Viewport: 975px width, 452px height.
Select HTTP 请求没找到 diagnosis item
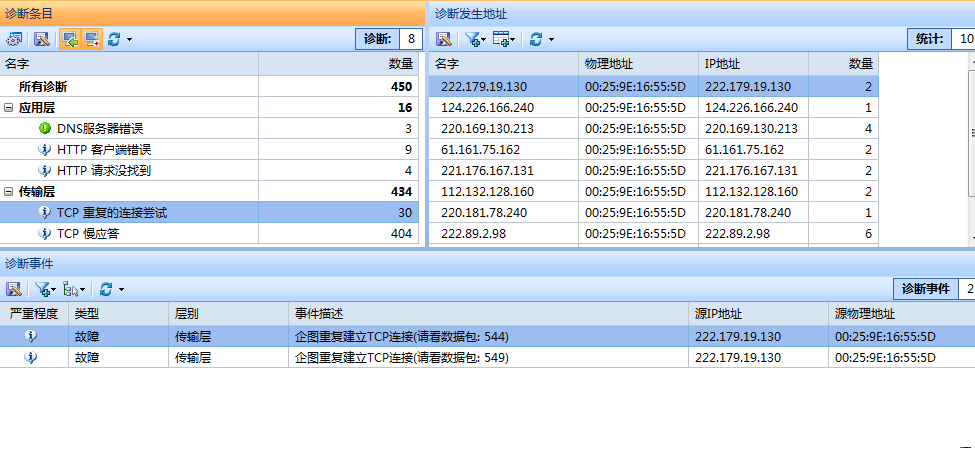click(x=209, y=170)
